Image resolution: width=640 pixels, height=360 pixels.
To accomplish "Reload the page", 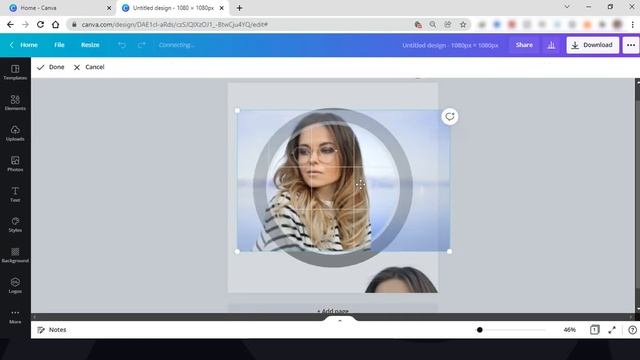I will tap(40, 24).
